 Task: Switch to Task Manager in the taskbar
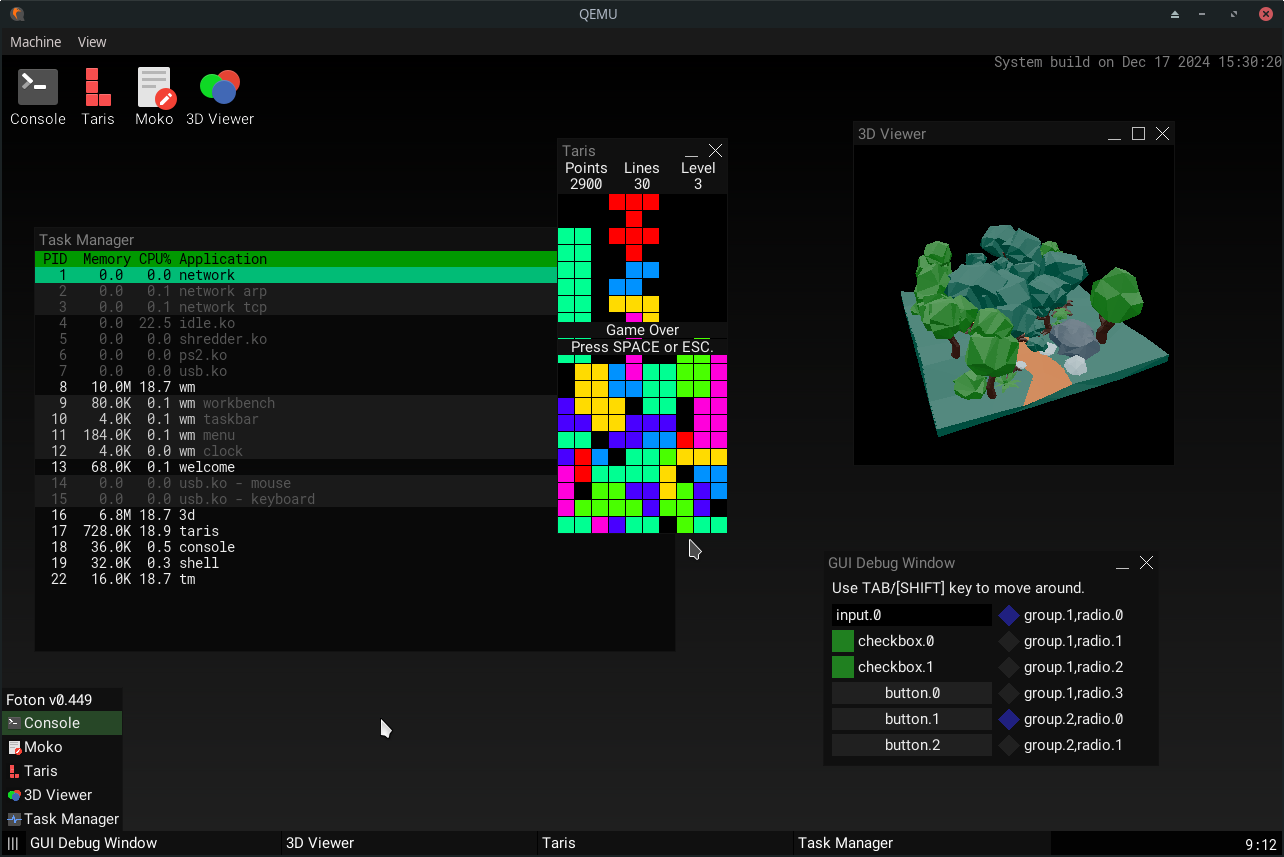click(x=922, y=844)
